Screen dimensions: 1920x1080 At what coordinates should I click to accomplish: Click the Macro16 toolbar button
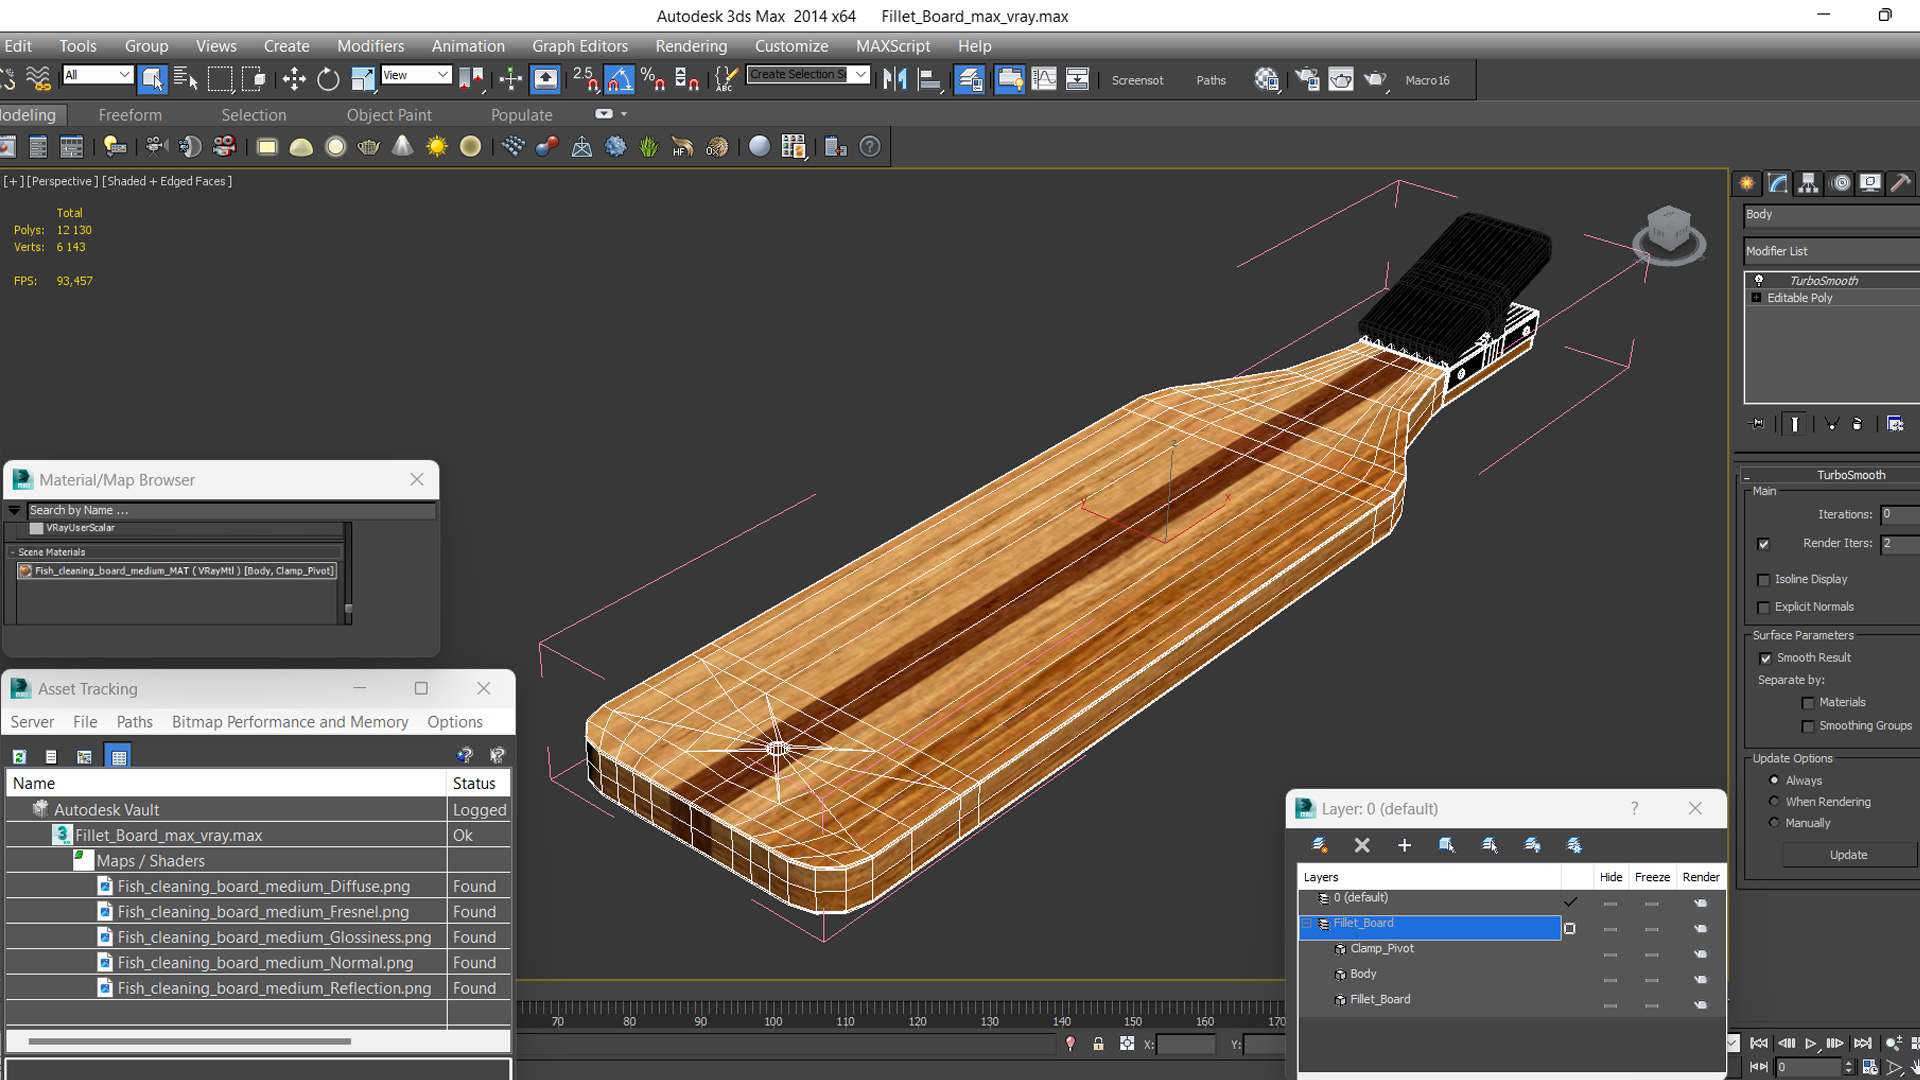tap(1427, 80)
